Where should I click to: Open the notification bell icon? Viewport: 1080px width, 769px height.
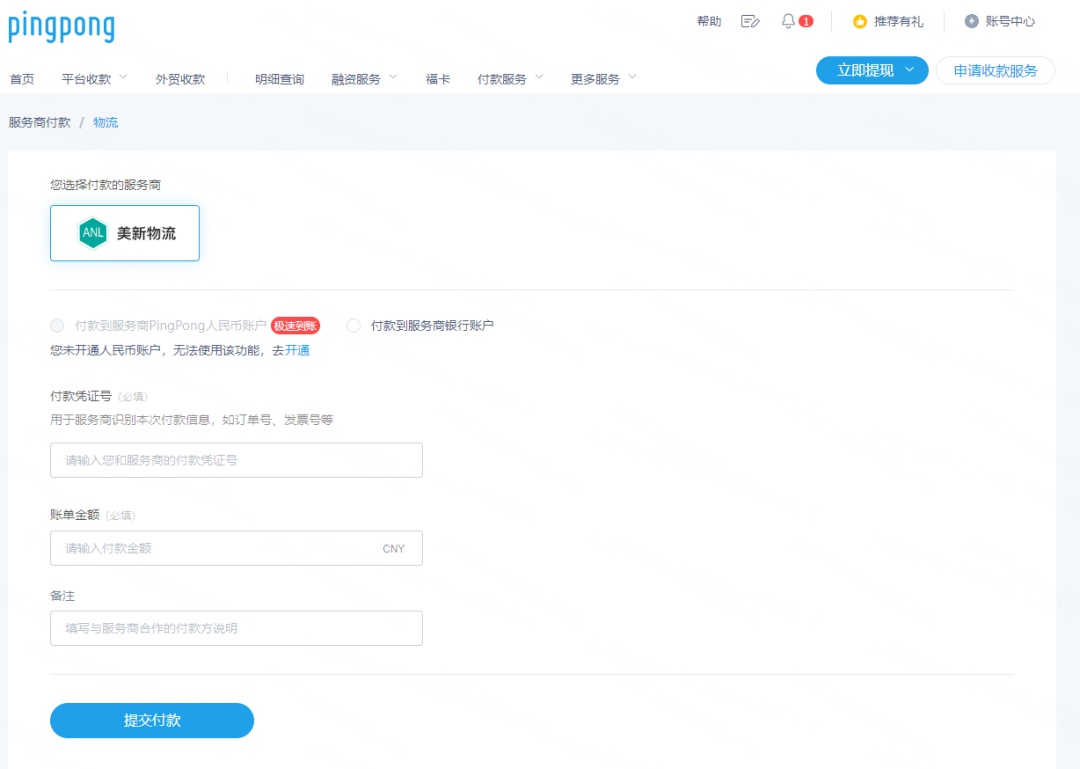click(x=788, y=21)
